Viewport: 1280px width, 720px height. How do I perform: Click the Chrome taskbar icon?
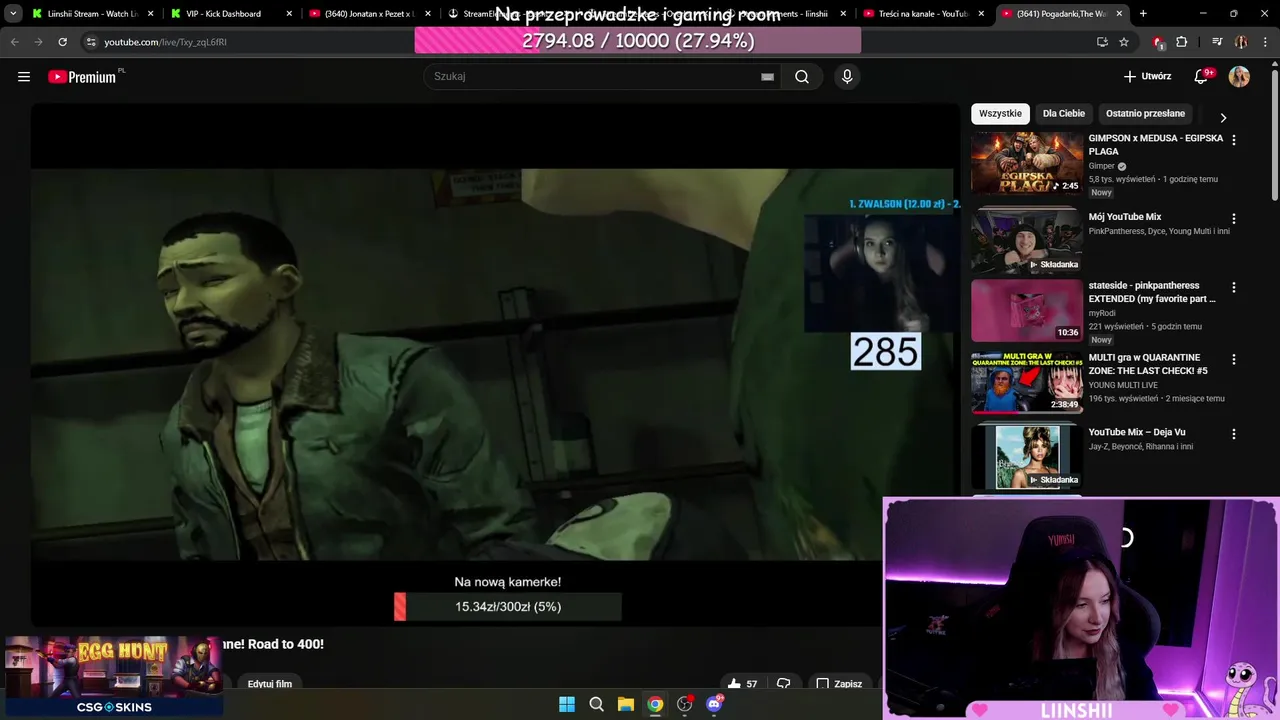pos(655,704)
